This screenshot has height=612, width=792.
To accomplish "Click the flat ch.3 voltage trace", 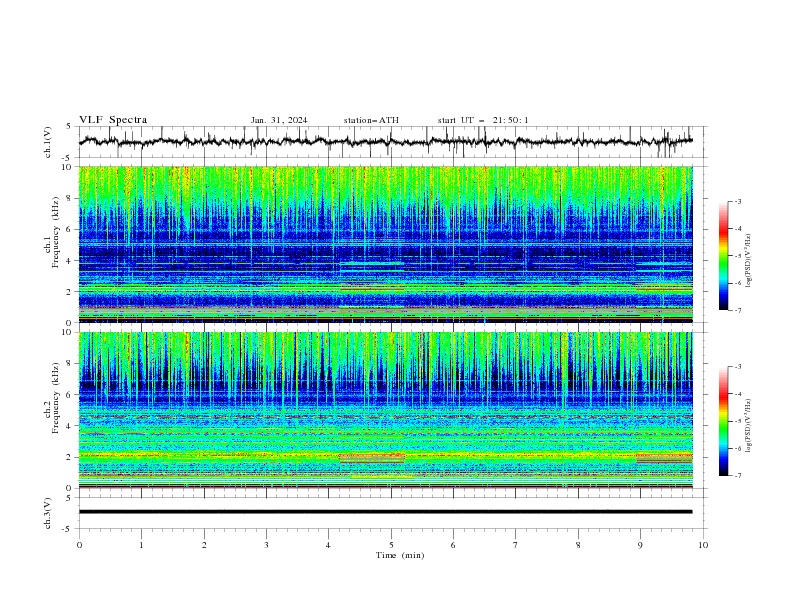I will (x=385, y=512).
